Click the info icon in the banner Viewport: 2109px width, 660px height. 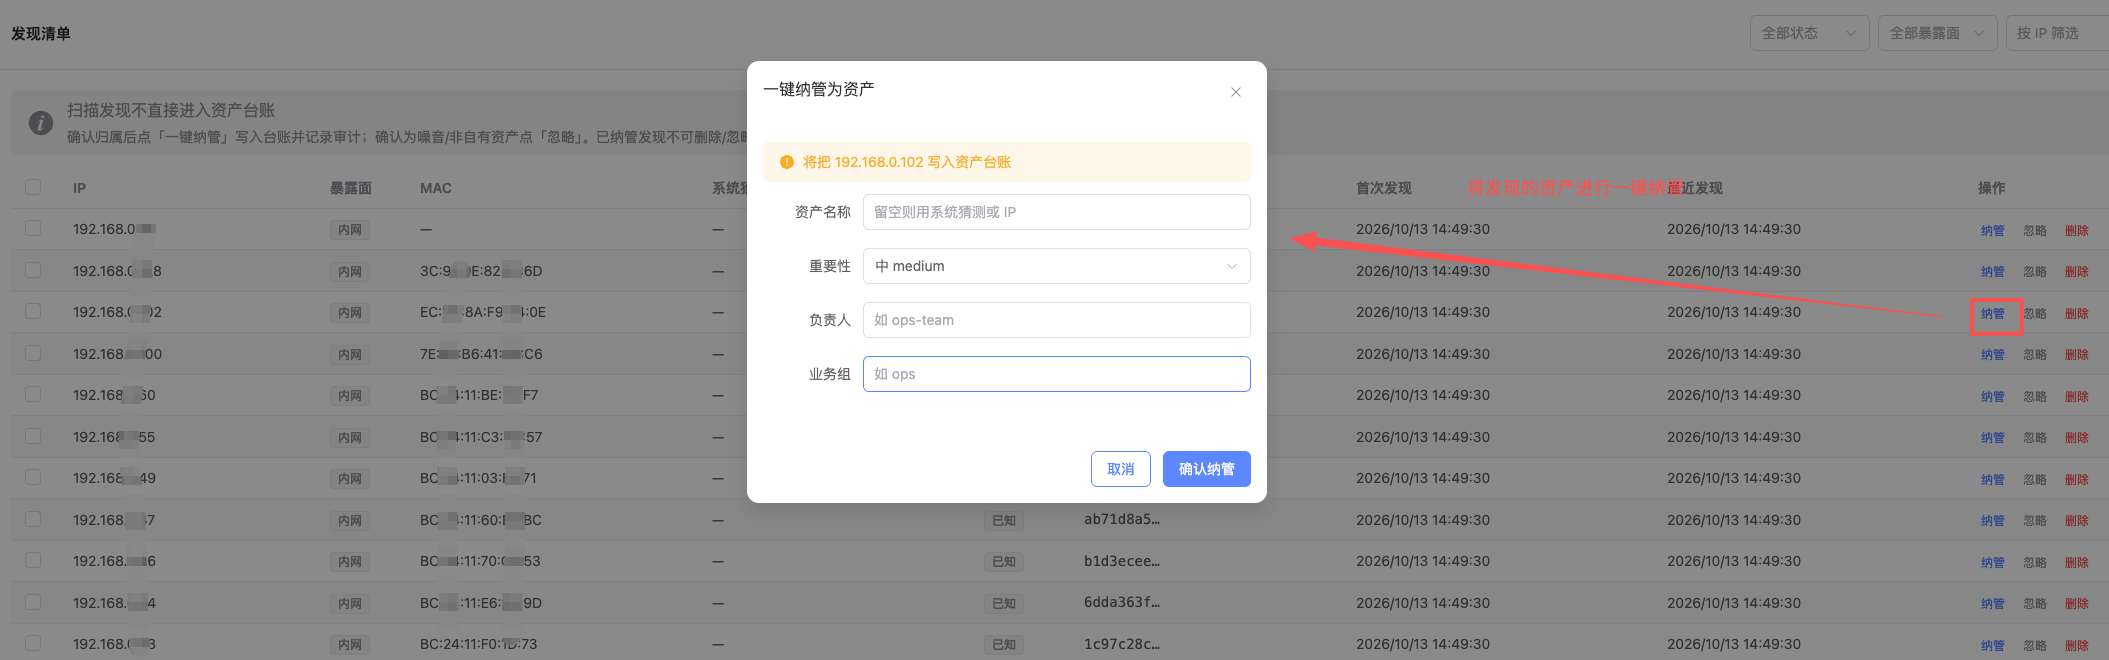pyautogui.click(x=41, y=123)
